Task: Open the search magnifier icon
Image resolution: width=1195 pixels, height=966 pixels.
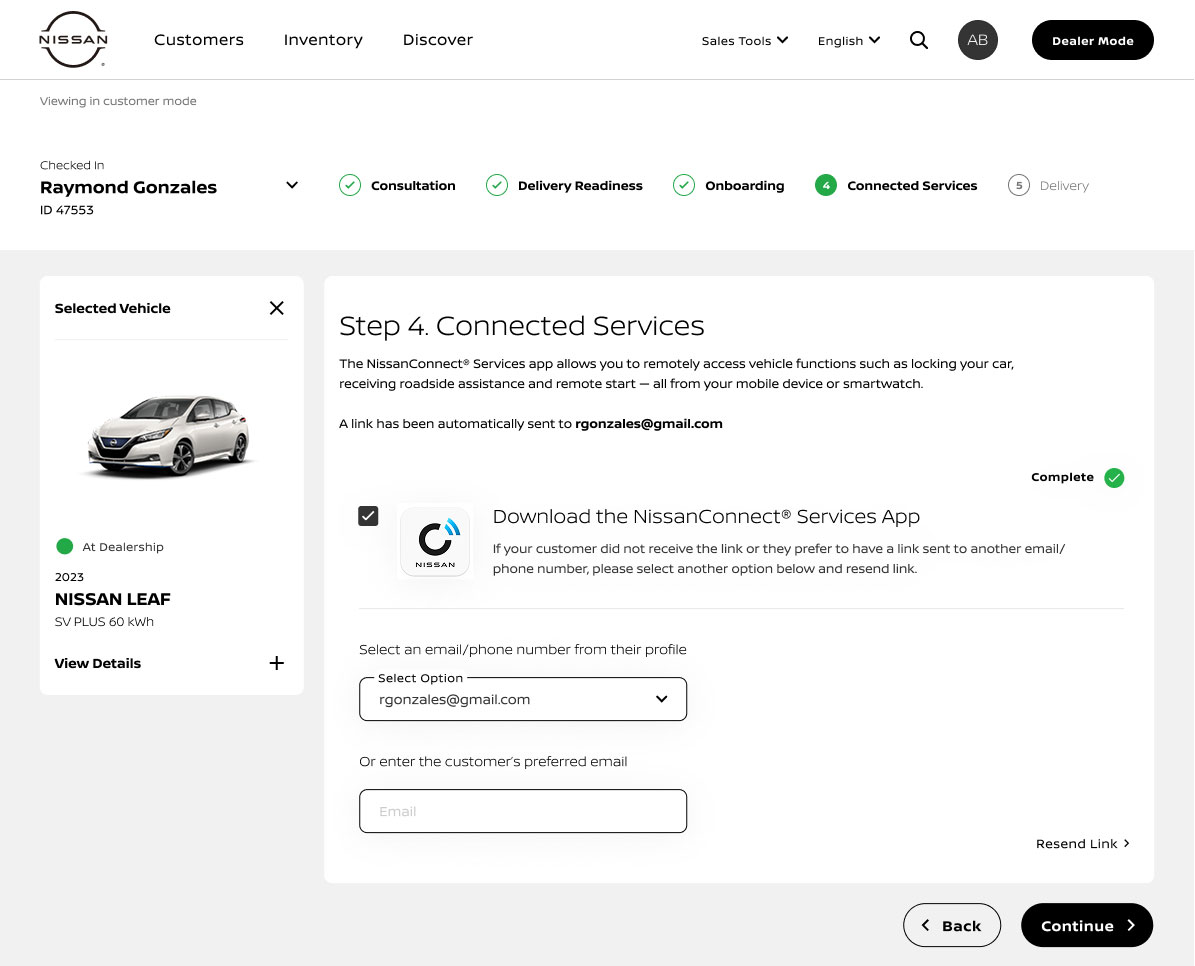Action: click(x=918, y=40)
